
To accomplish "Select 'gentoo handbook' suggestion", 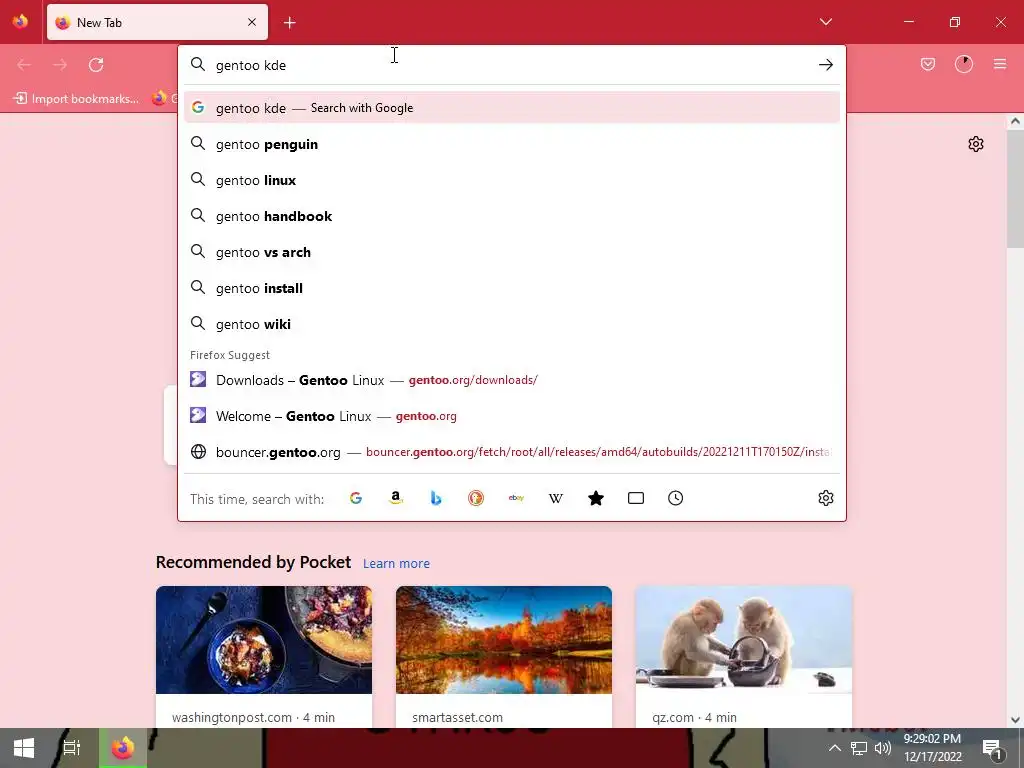I will coord(511,216).
